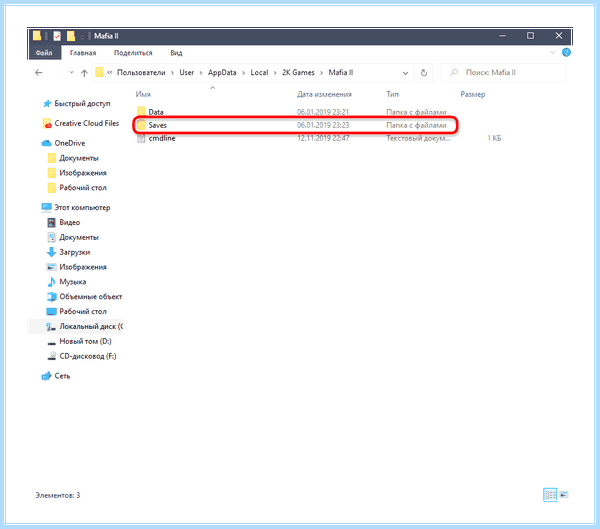Viewport: 600px width, 529px height.
Task: Open recent locations dropdown arrow
Action: pyautogui.click(x=72, y=73)
